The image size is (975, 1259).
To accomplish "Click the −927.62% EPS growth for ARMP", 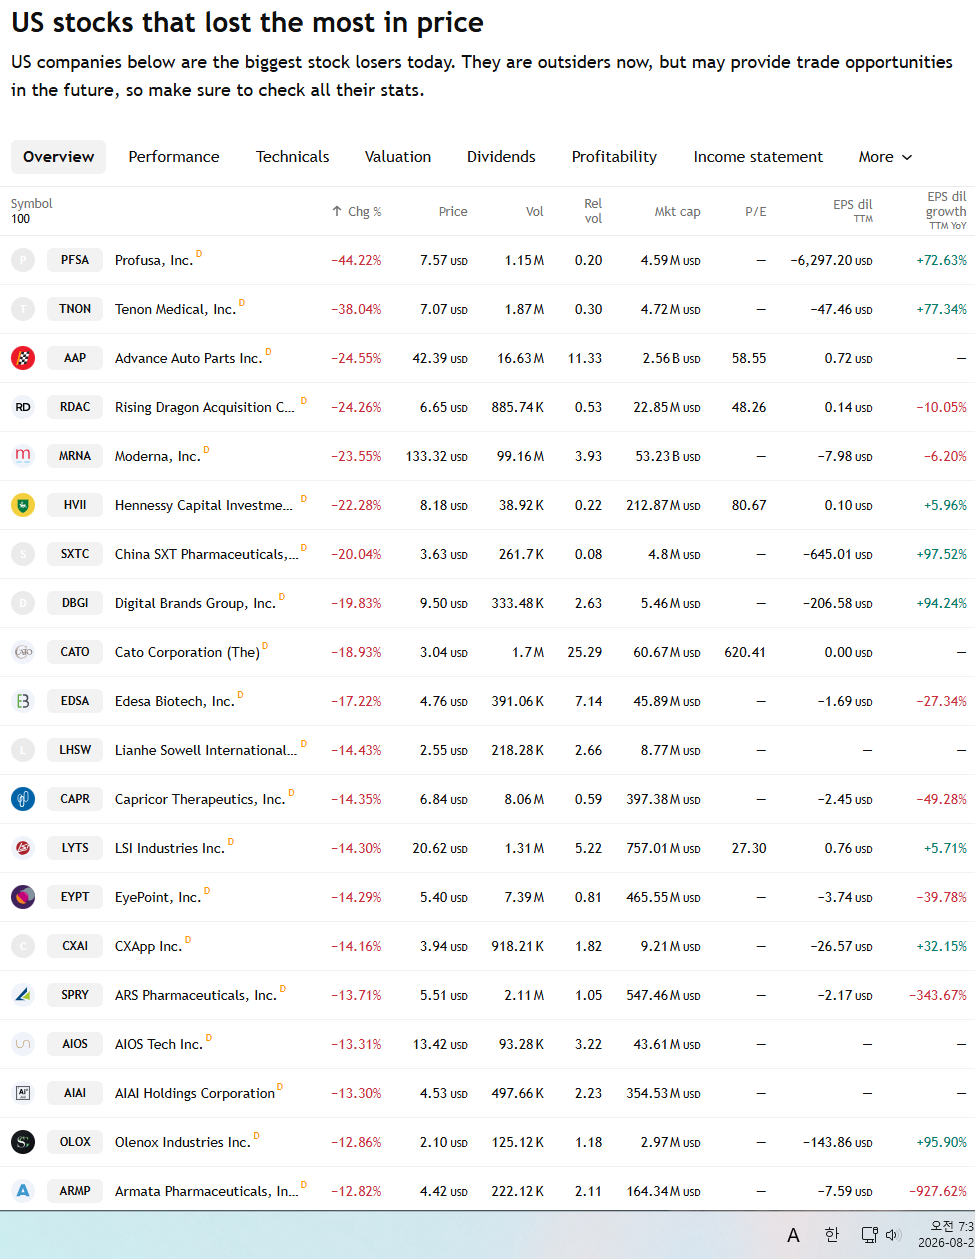I will click(938, 1191).
